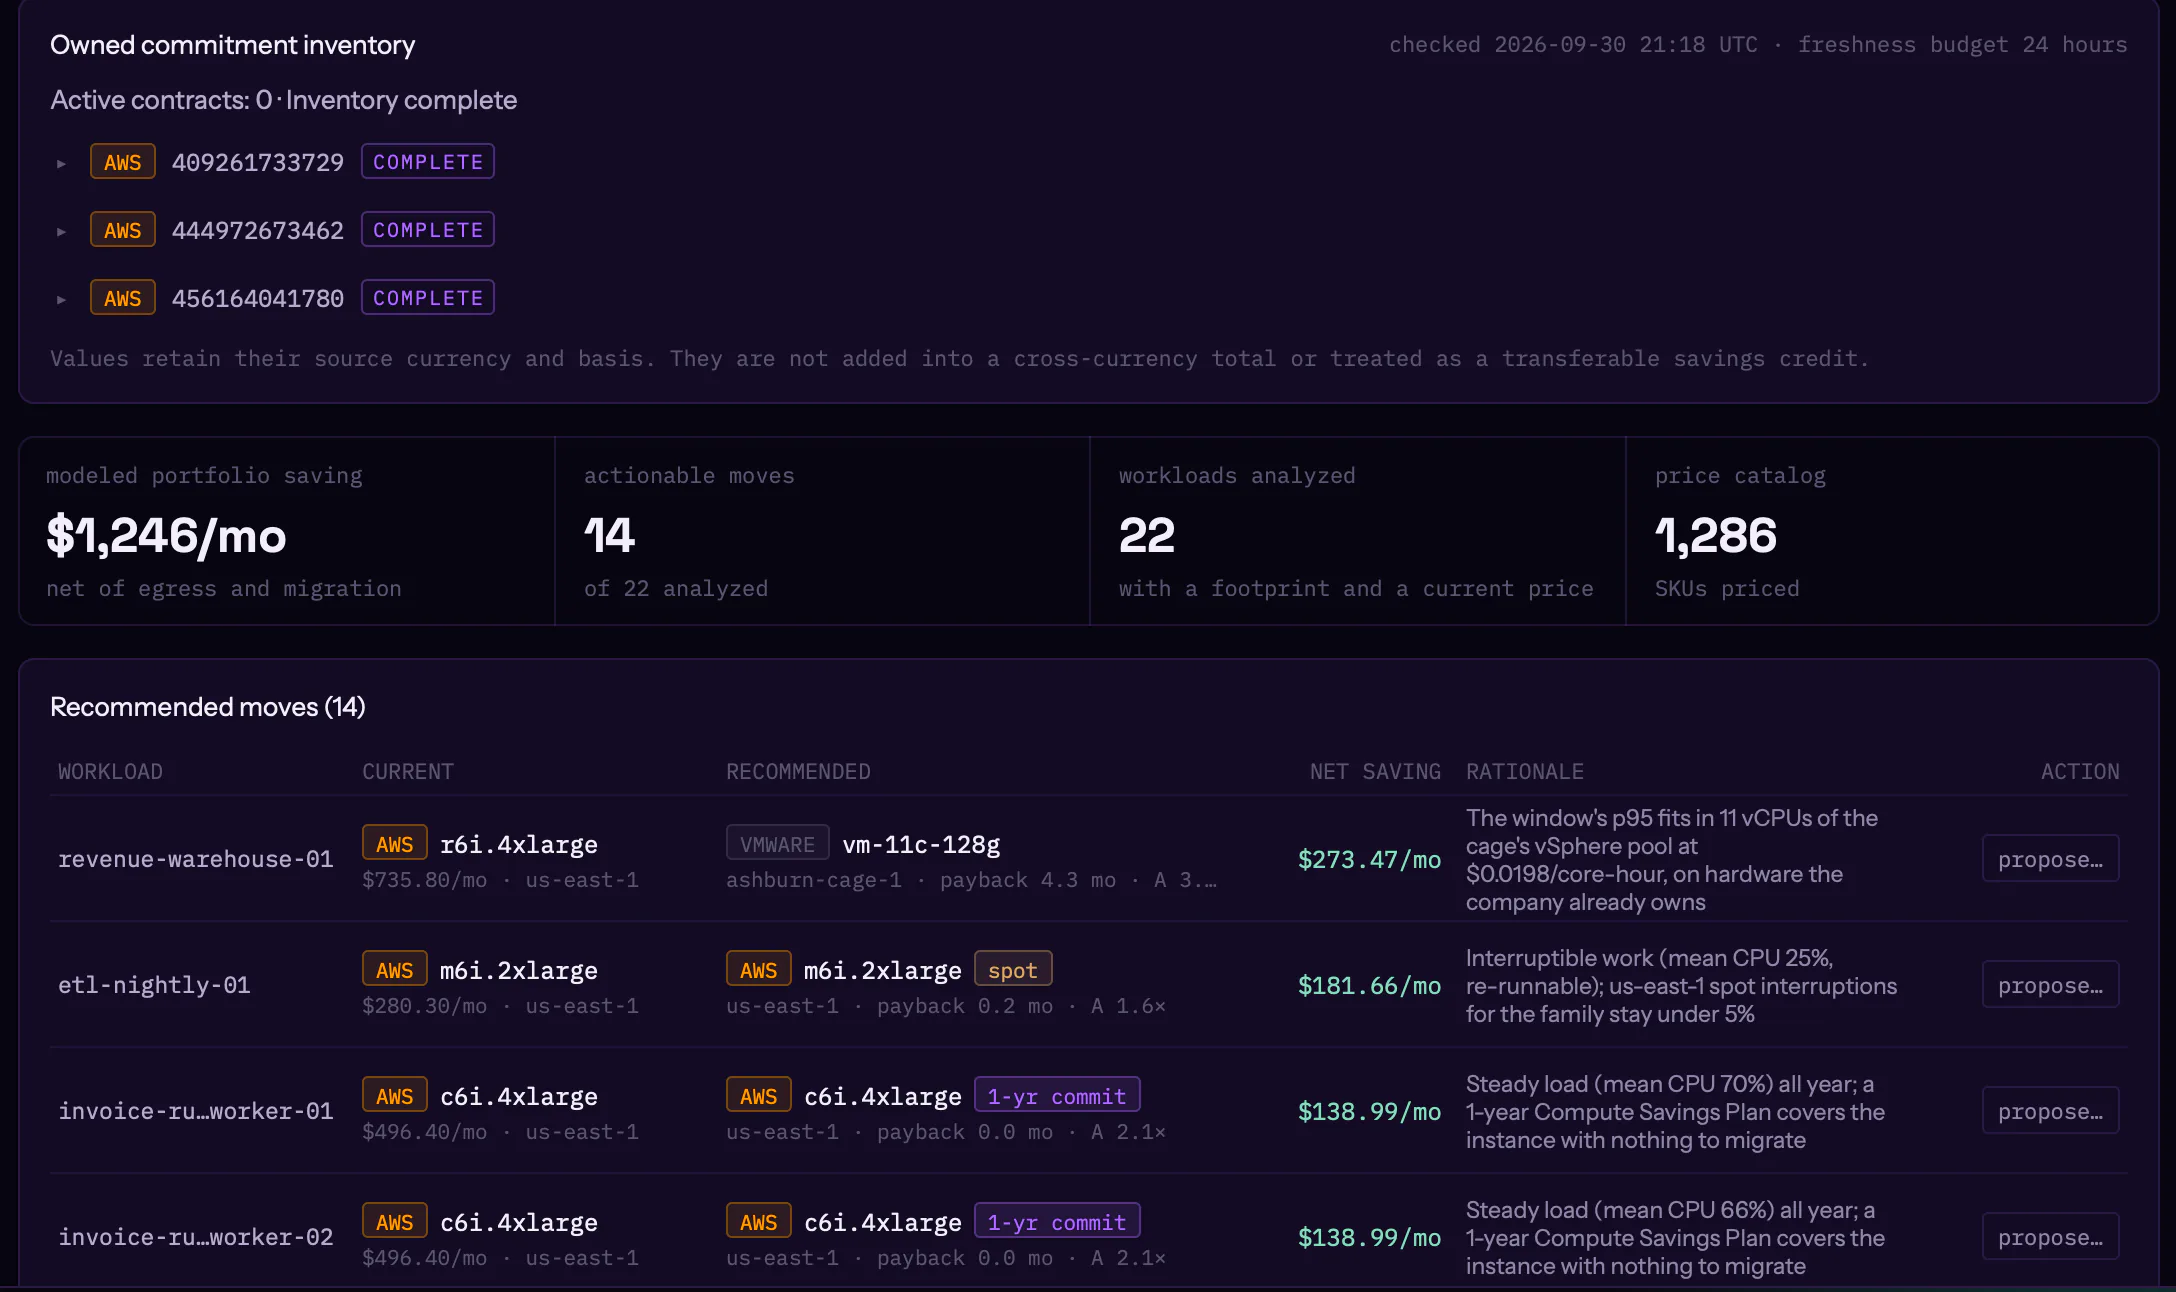2176x1292 pixels.
Task: Select the actionable moves 14 card
Action: (822, 531)
